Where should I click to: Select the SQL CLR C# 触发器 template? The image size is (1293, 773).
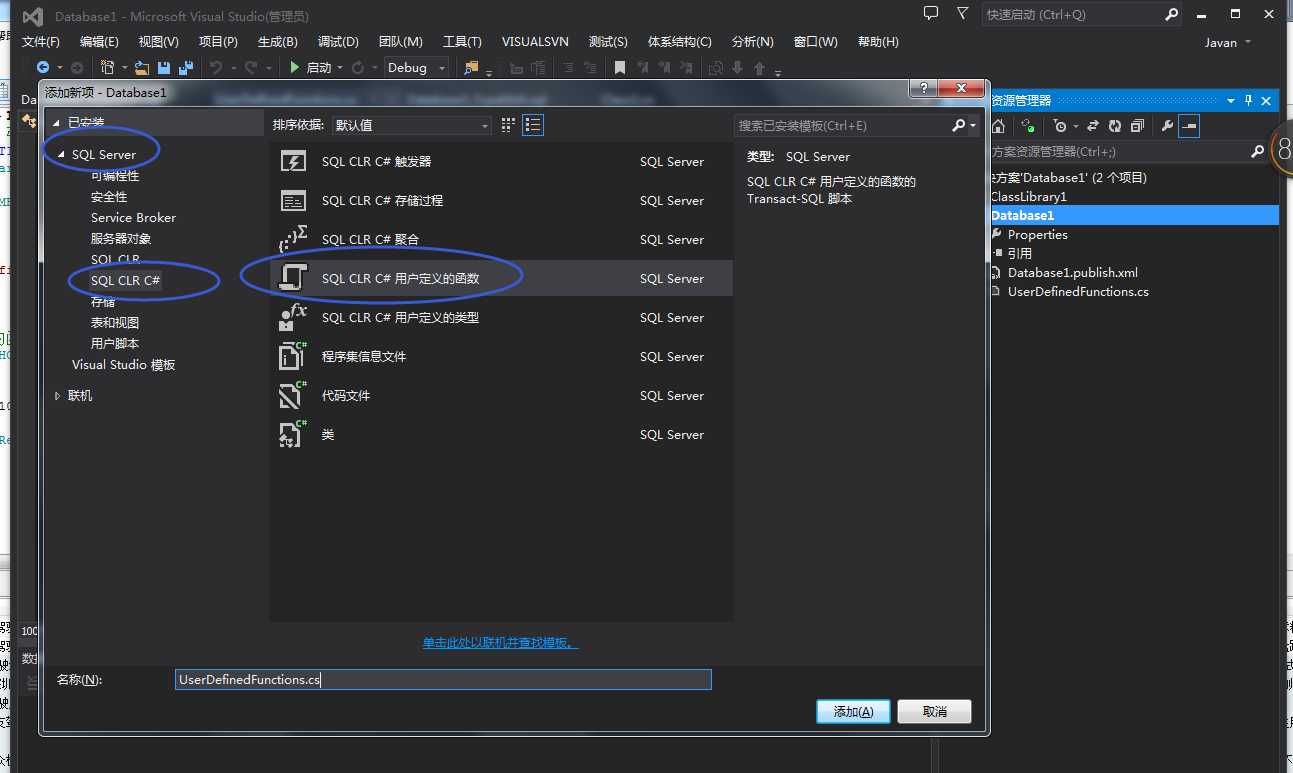[501, 162]
